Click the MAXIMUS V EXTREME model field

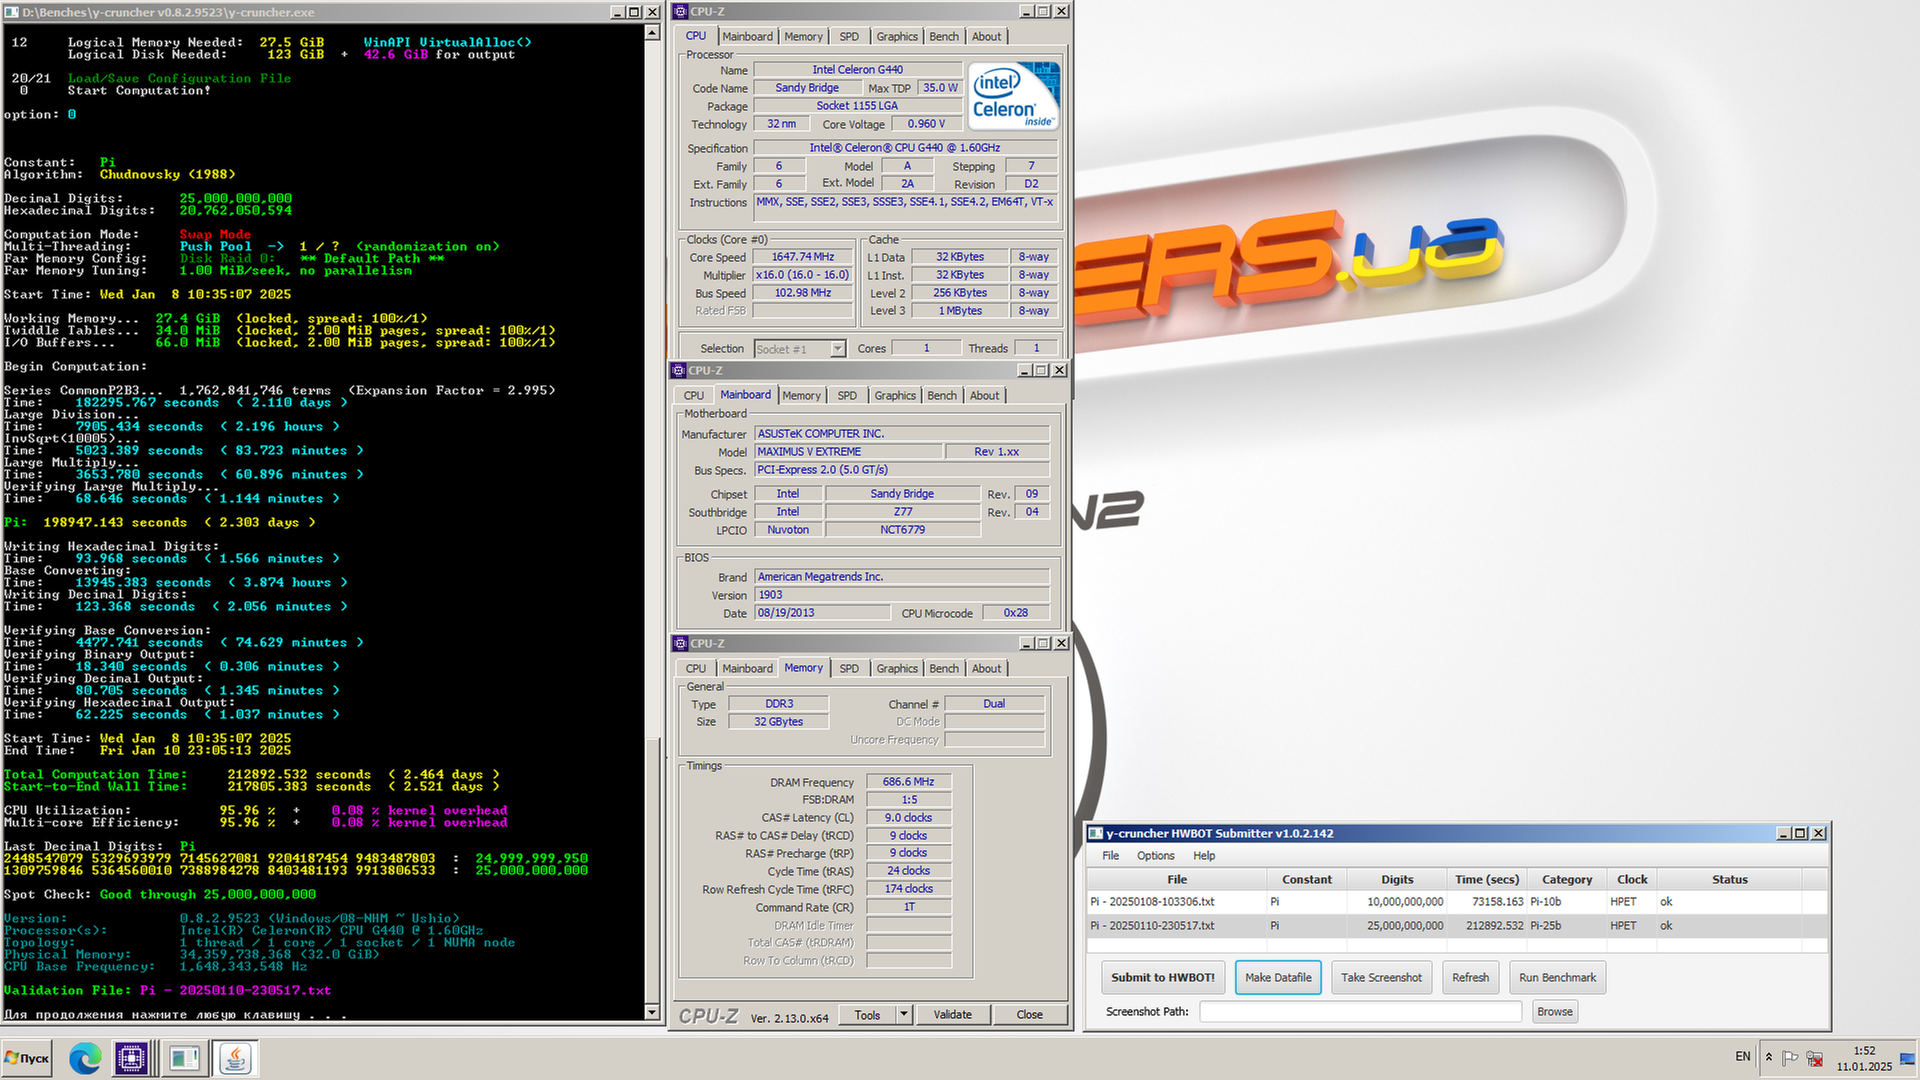[847, 452]
